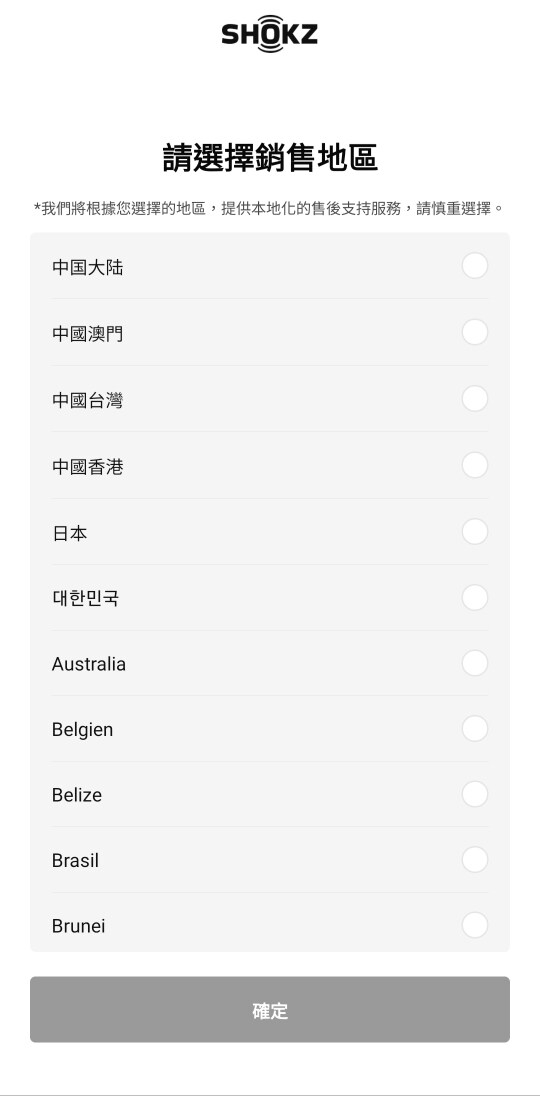Select the 中國澳門 radio button
Screen dimensions: 540x1096
coord(474,333)
